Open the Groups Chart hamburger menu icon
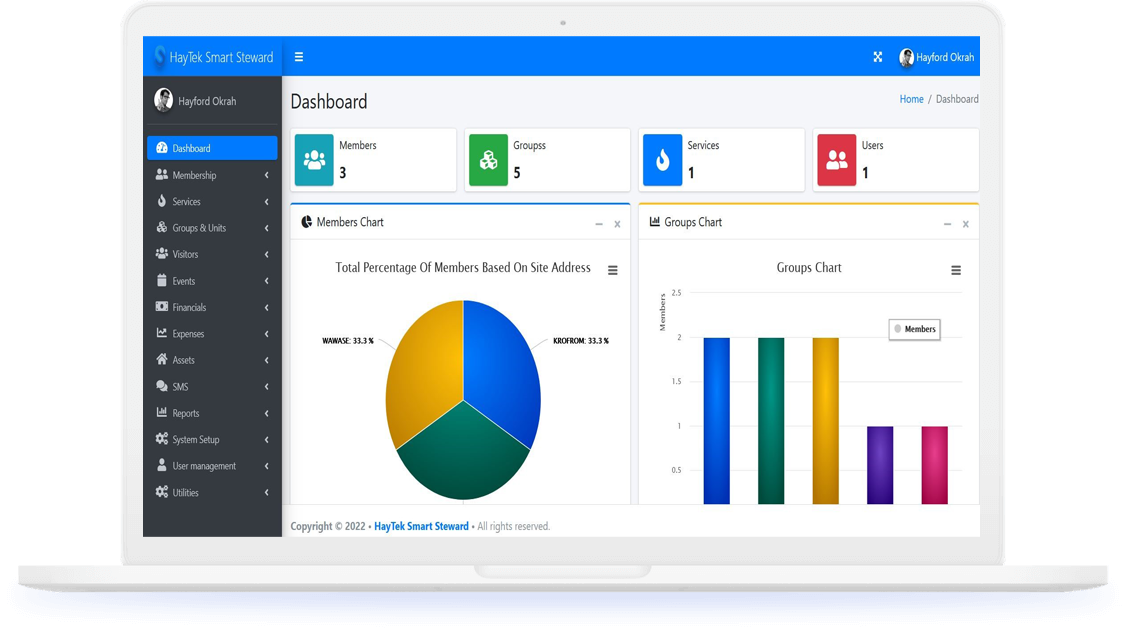 (x=956, y=270)
